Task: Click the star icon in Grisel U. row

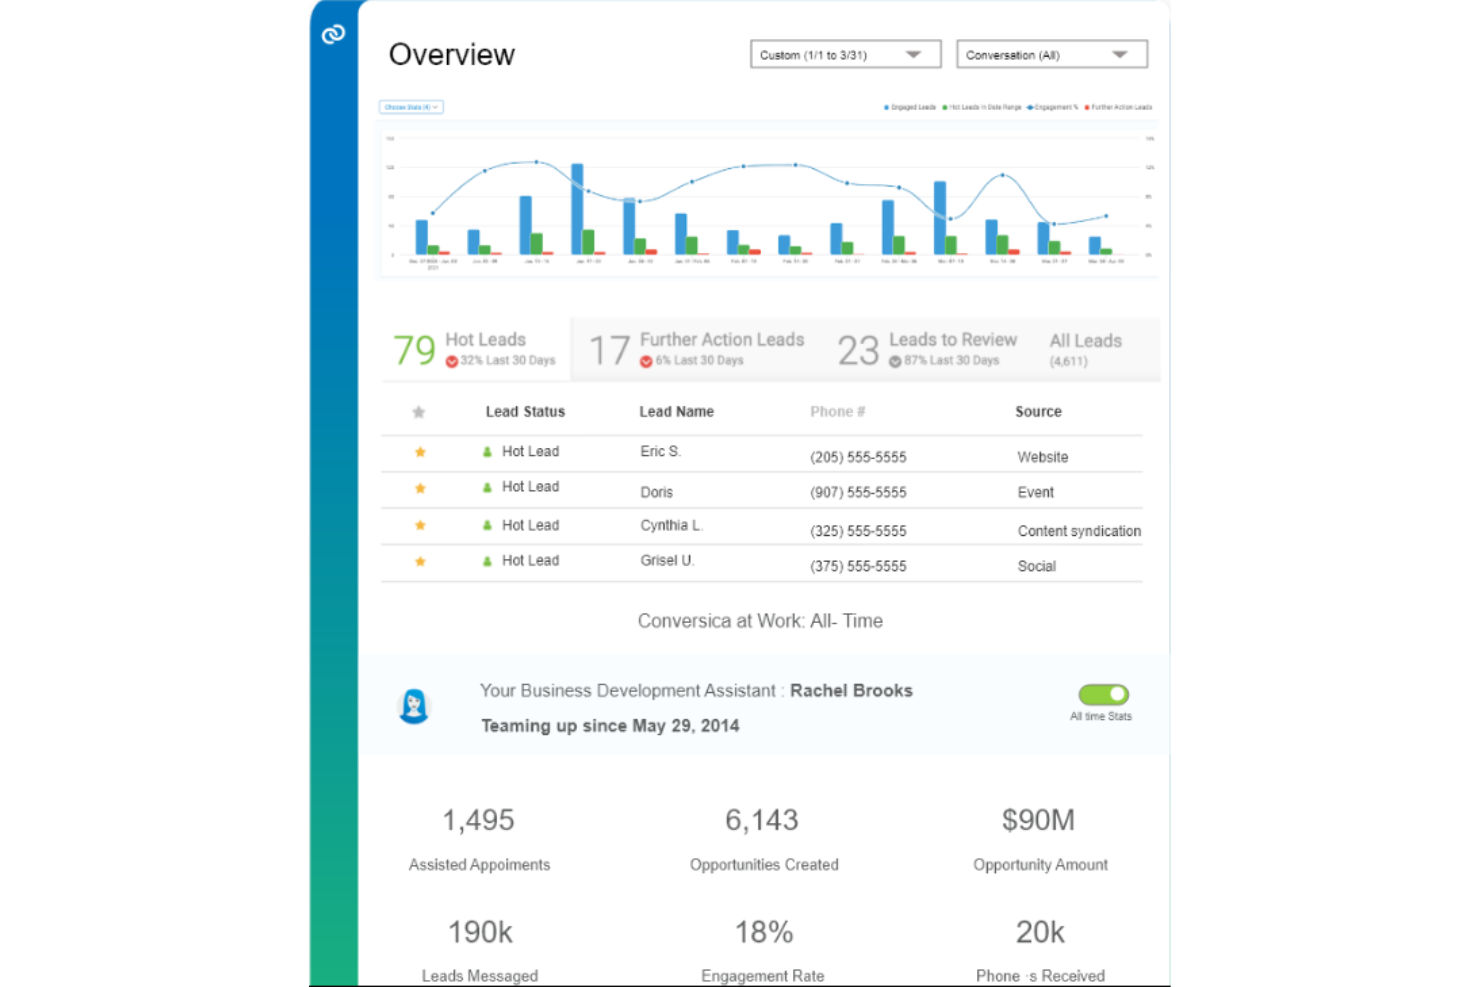Action: pyautogui.click(x=420, y=561)
